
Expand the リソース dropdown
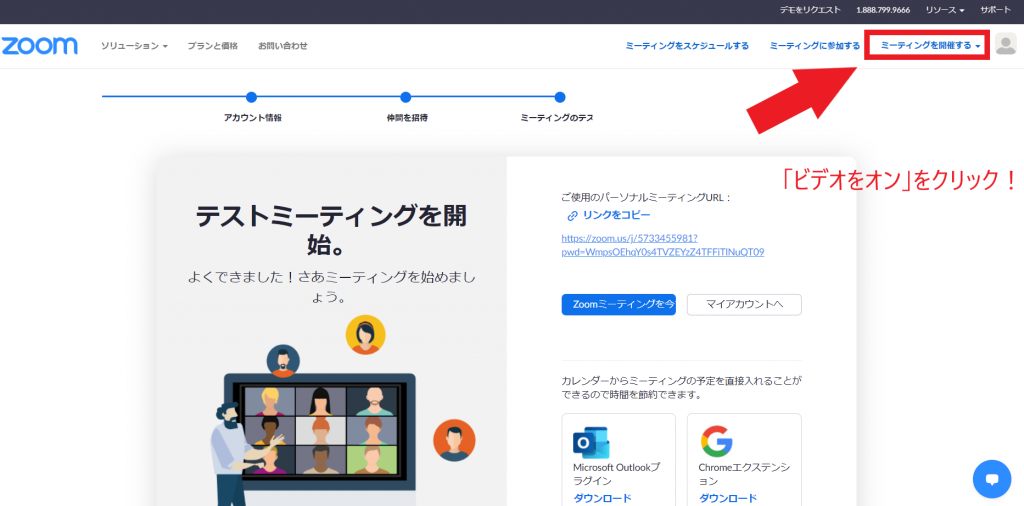pos(944,10)
